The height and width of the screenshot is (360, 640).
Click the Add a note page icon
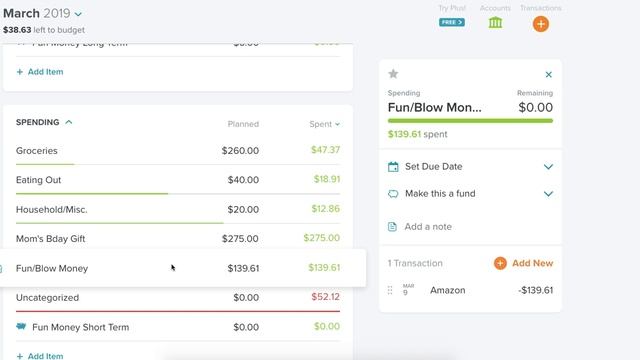click(x=392, y=227)
